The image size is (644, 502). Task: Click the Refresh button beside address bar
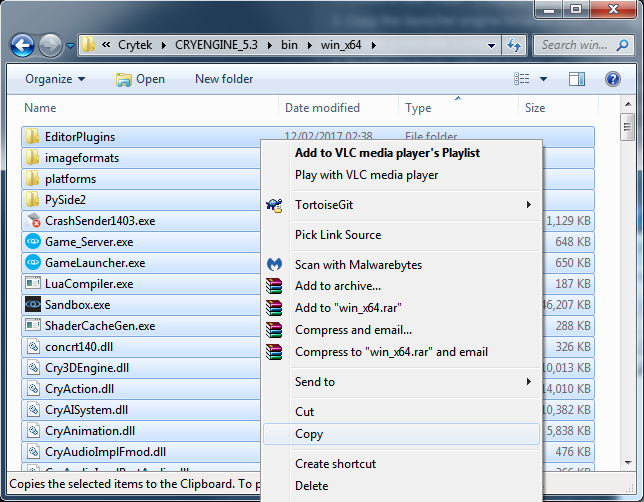pos(514,45)
